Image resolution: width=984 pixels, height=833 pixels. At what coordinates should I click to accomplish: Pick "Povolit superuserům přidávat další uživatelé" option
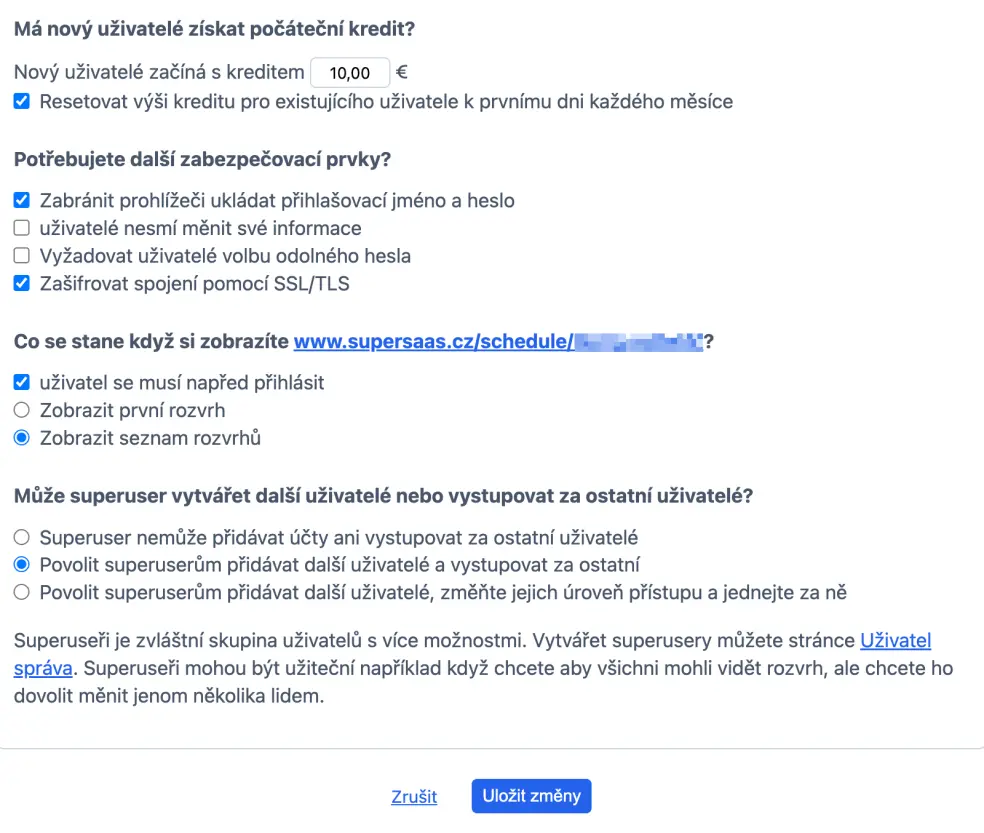click(21, 565)
